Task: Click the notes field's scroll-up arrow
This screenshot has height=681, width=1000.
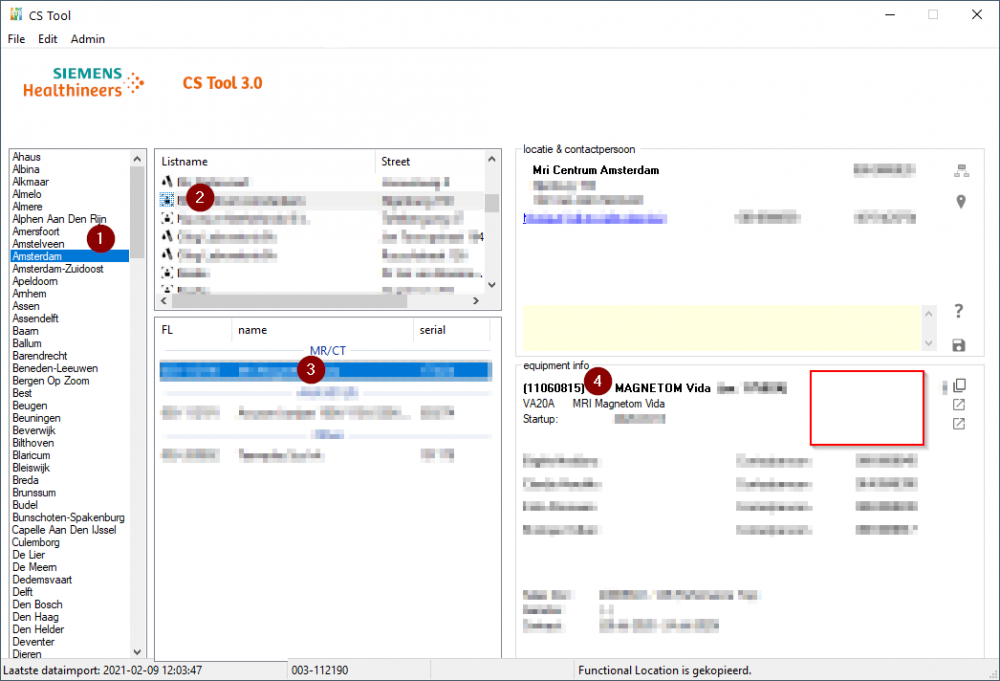Action: point(929,313)
